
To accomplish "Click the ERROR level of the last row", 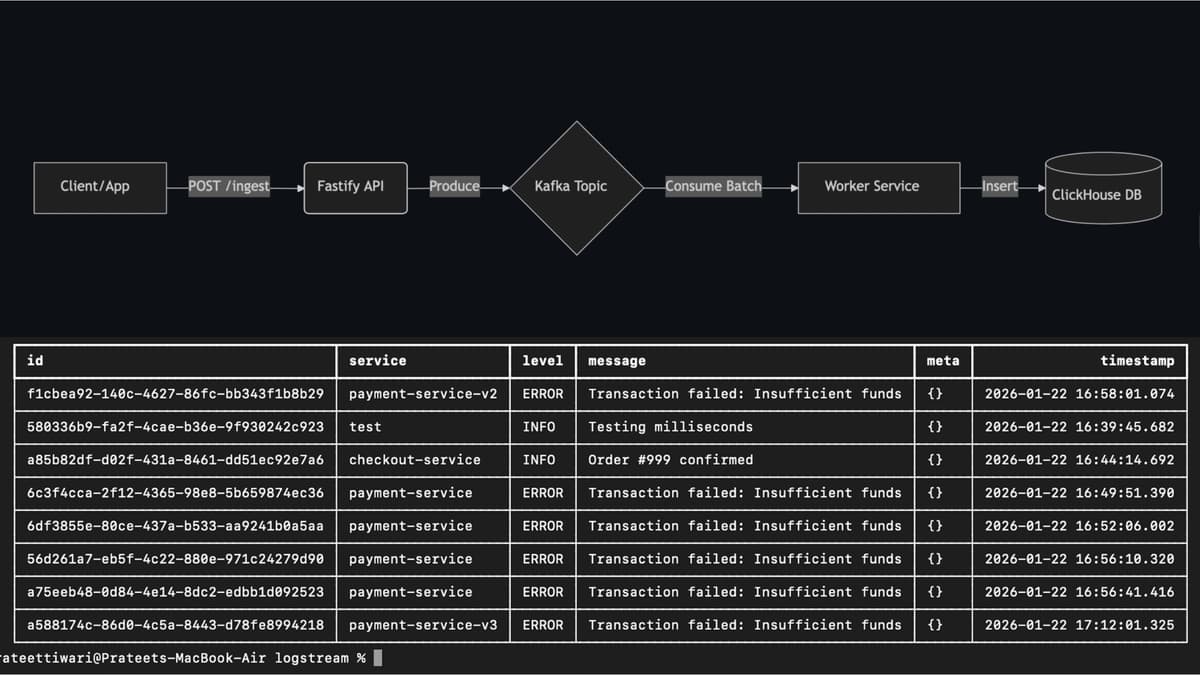I will click(542, 625).
